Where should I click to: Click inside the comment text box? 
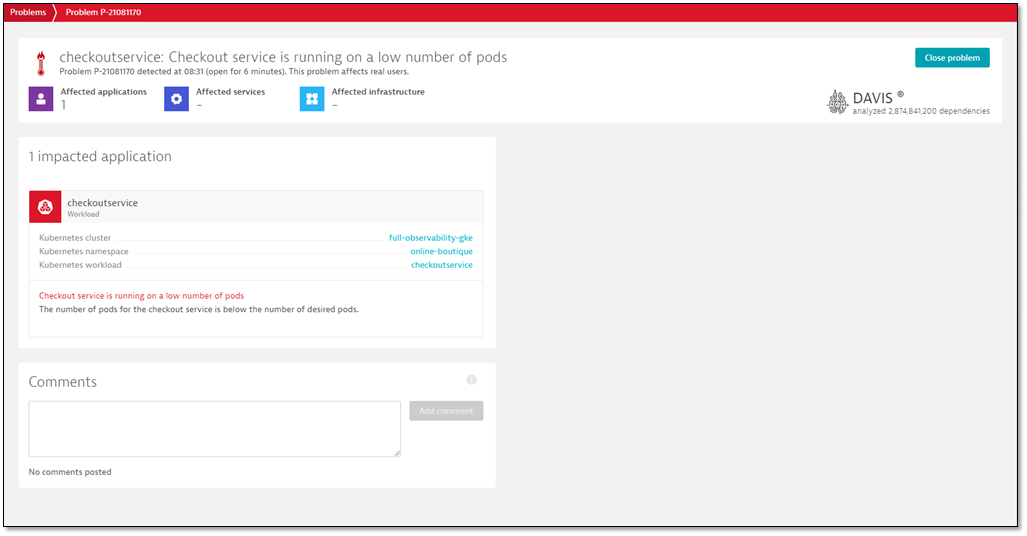pos(214,429)
